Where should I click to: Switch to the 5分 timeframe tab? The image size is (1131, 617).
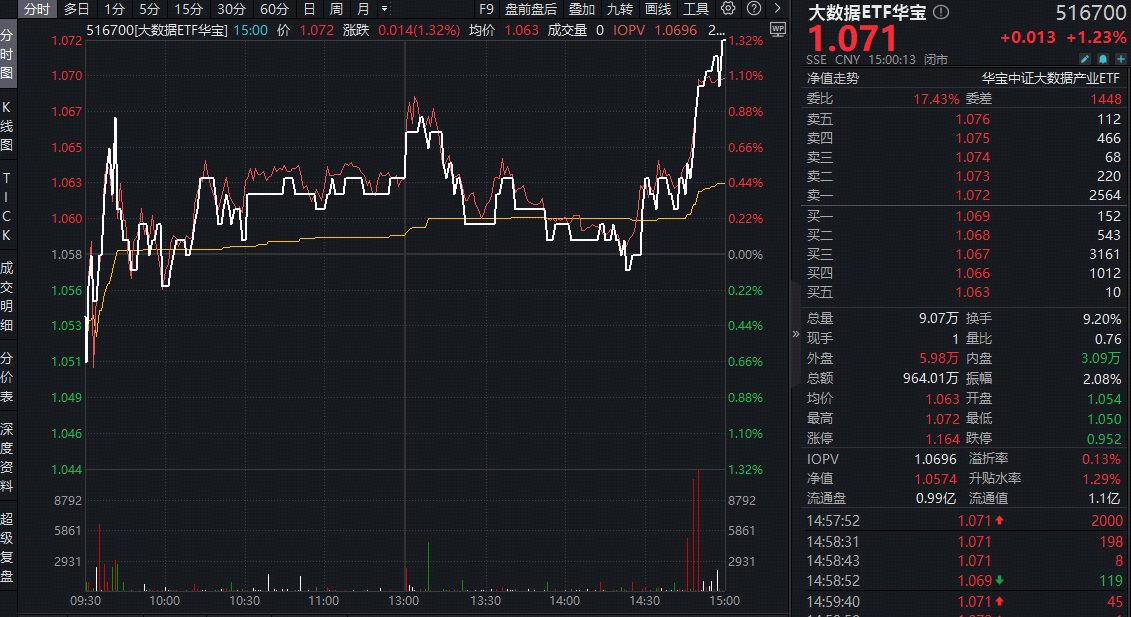click(x=149, y=9)
